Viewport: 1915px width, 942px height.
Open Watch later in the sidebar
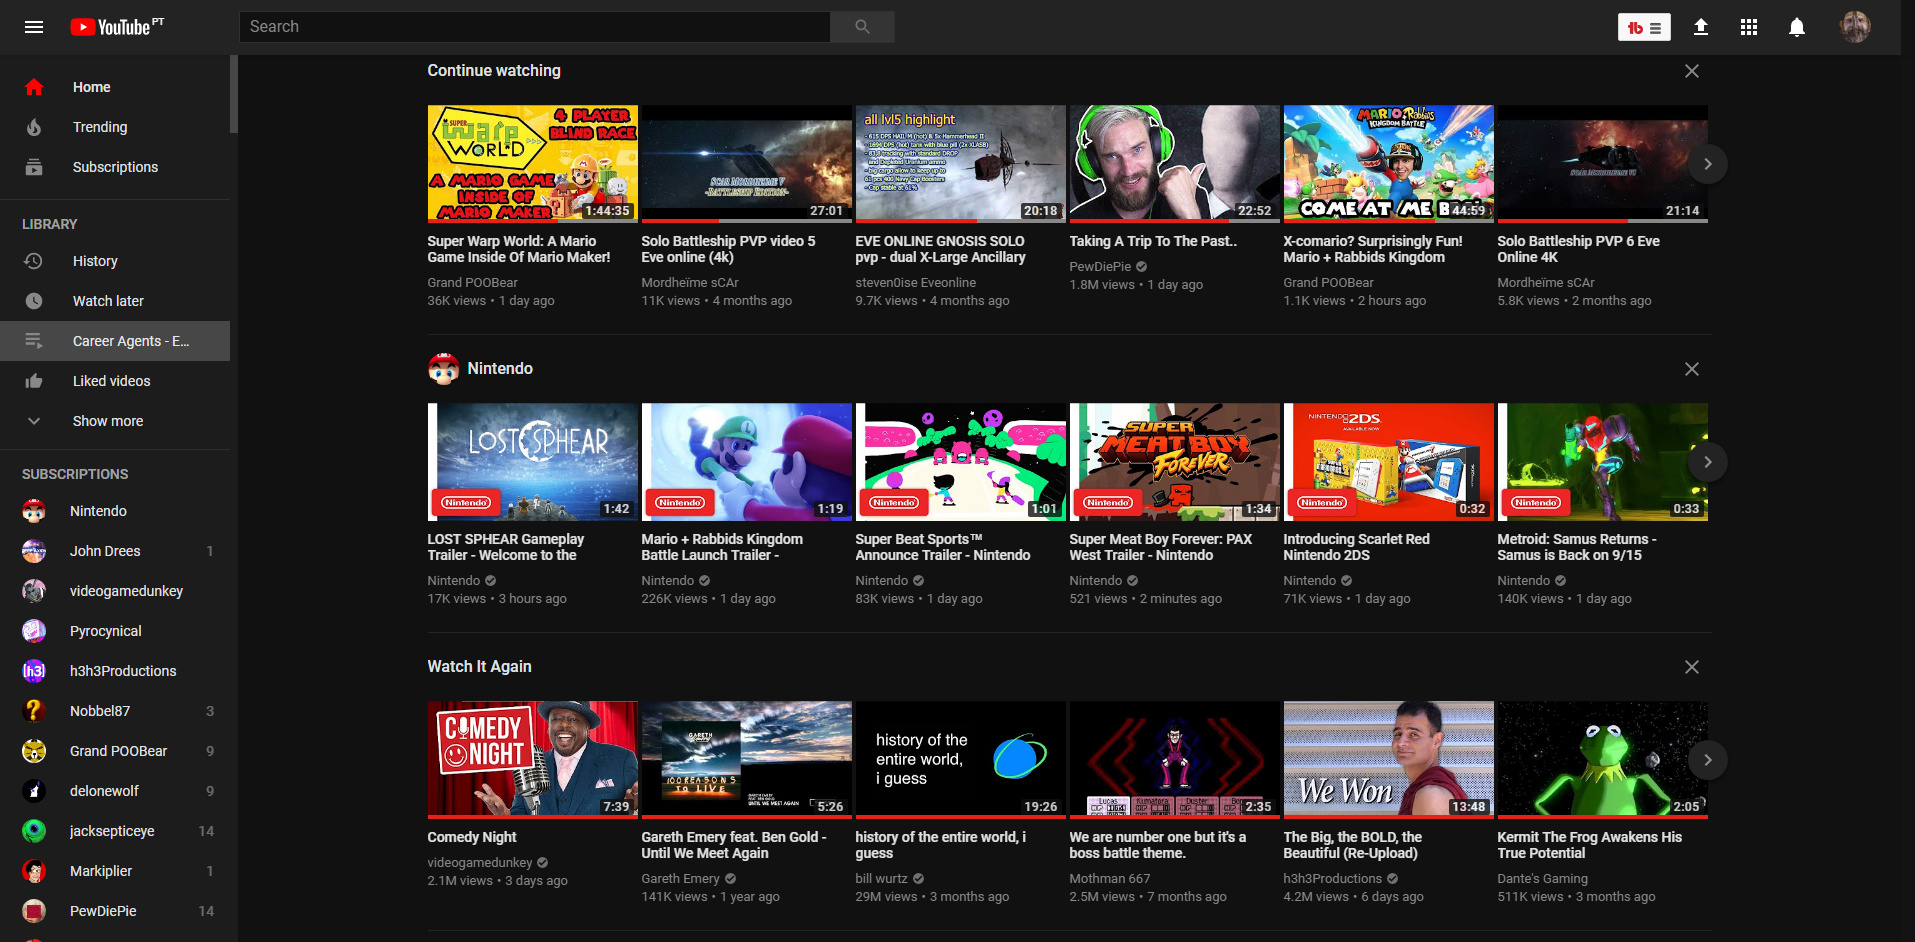(x=115, y=301)
